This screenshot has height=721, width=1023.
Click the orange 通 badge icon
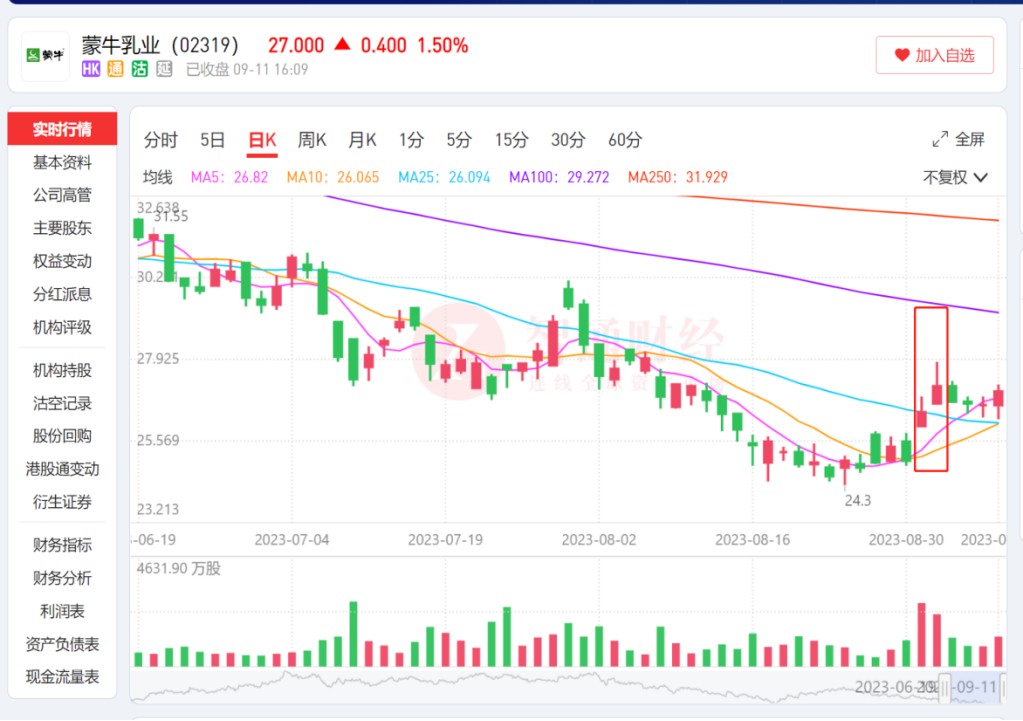coord(115,69)
